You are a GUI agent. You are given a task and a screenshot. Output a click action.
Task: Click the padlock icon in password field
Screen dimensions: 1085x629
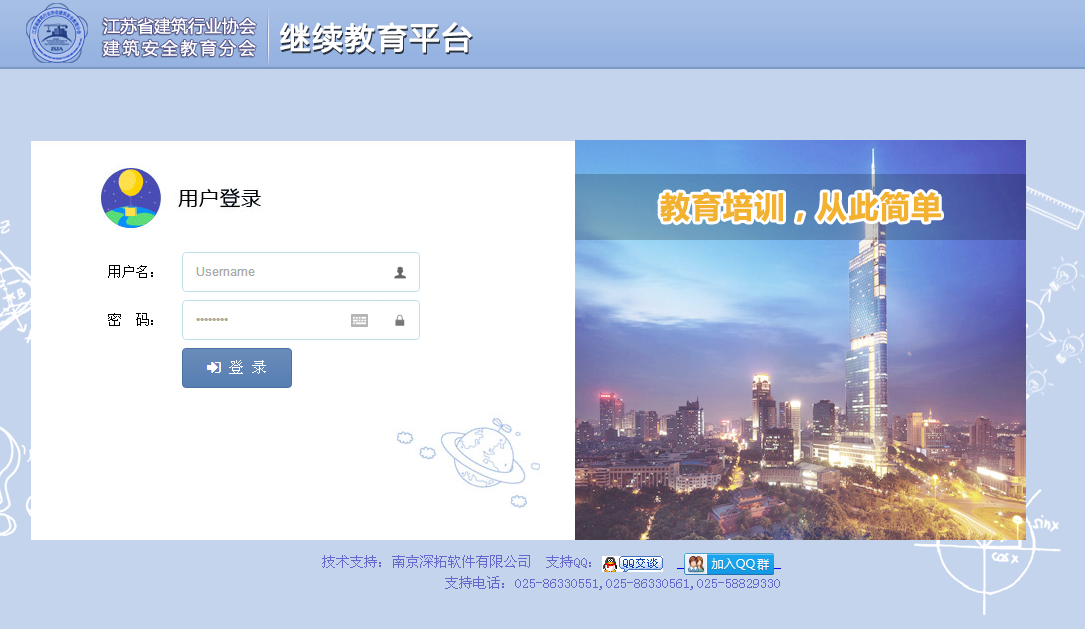click(x=400, y=320)
